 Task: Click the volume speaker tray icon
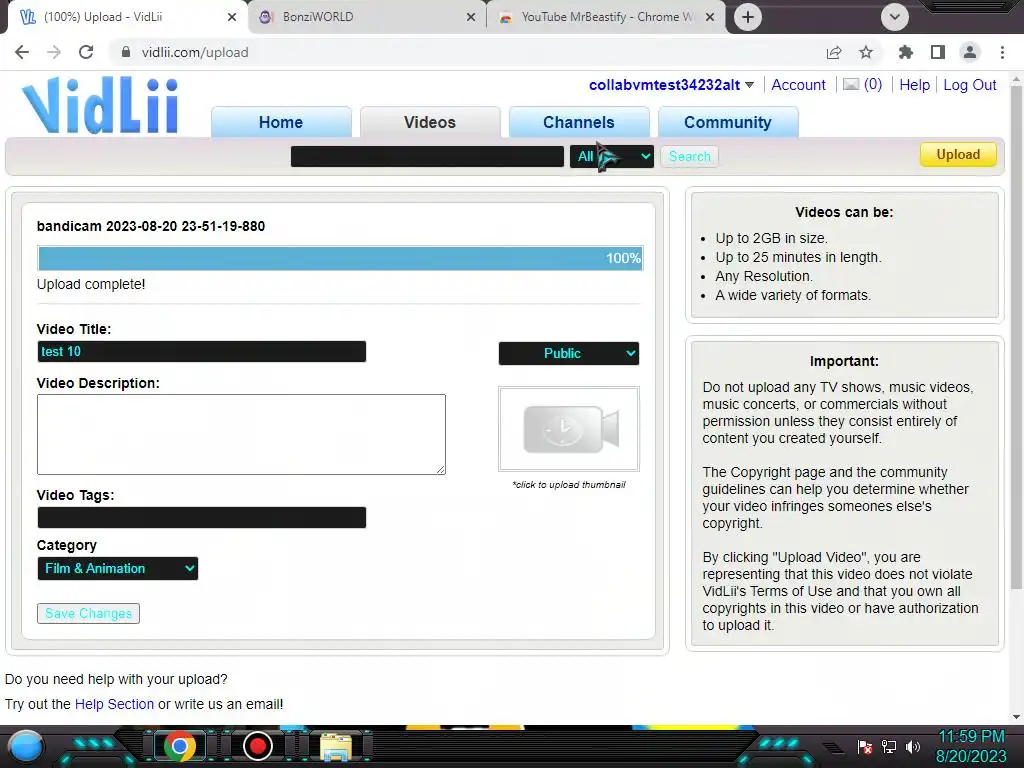click(x=912, y=746)
